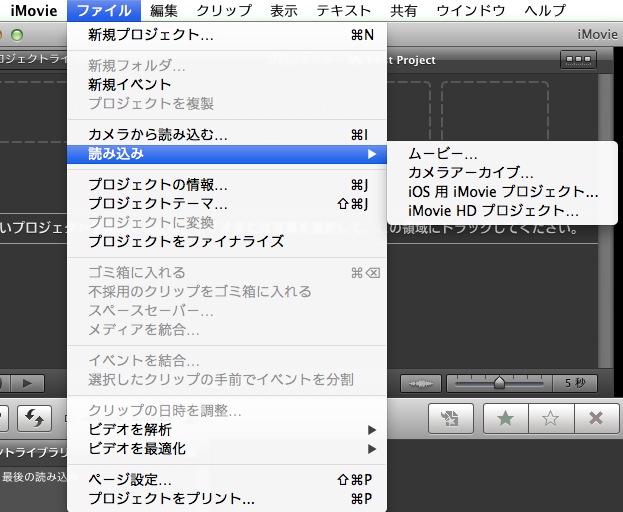
Task: Choose ムービー… in the import submenu
Action: point(502,153)
